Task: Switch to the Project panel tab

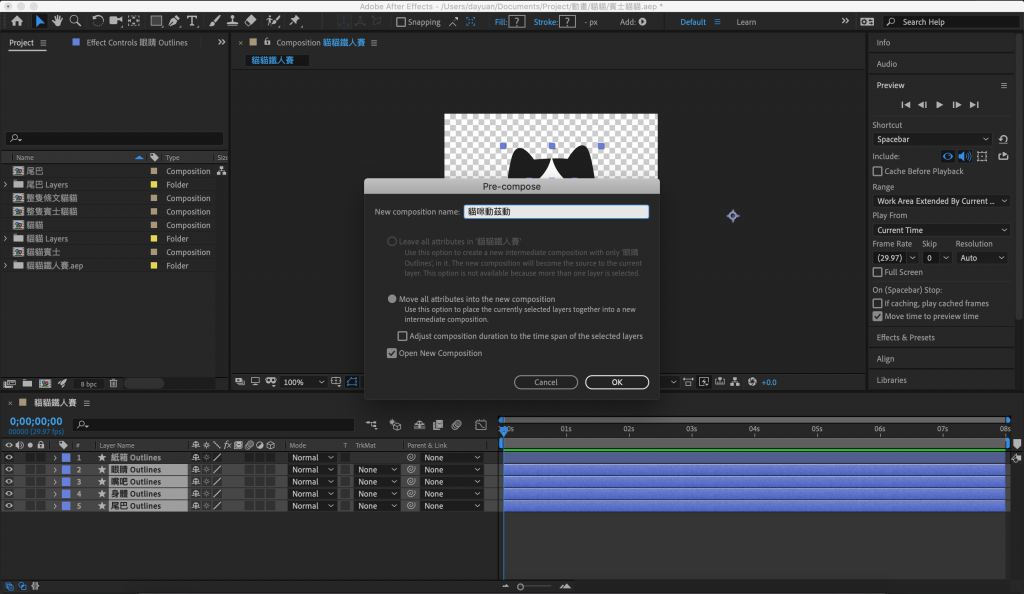Action: tap(21, 42)
